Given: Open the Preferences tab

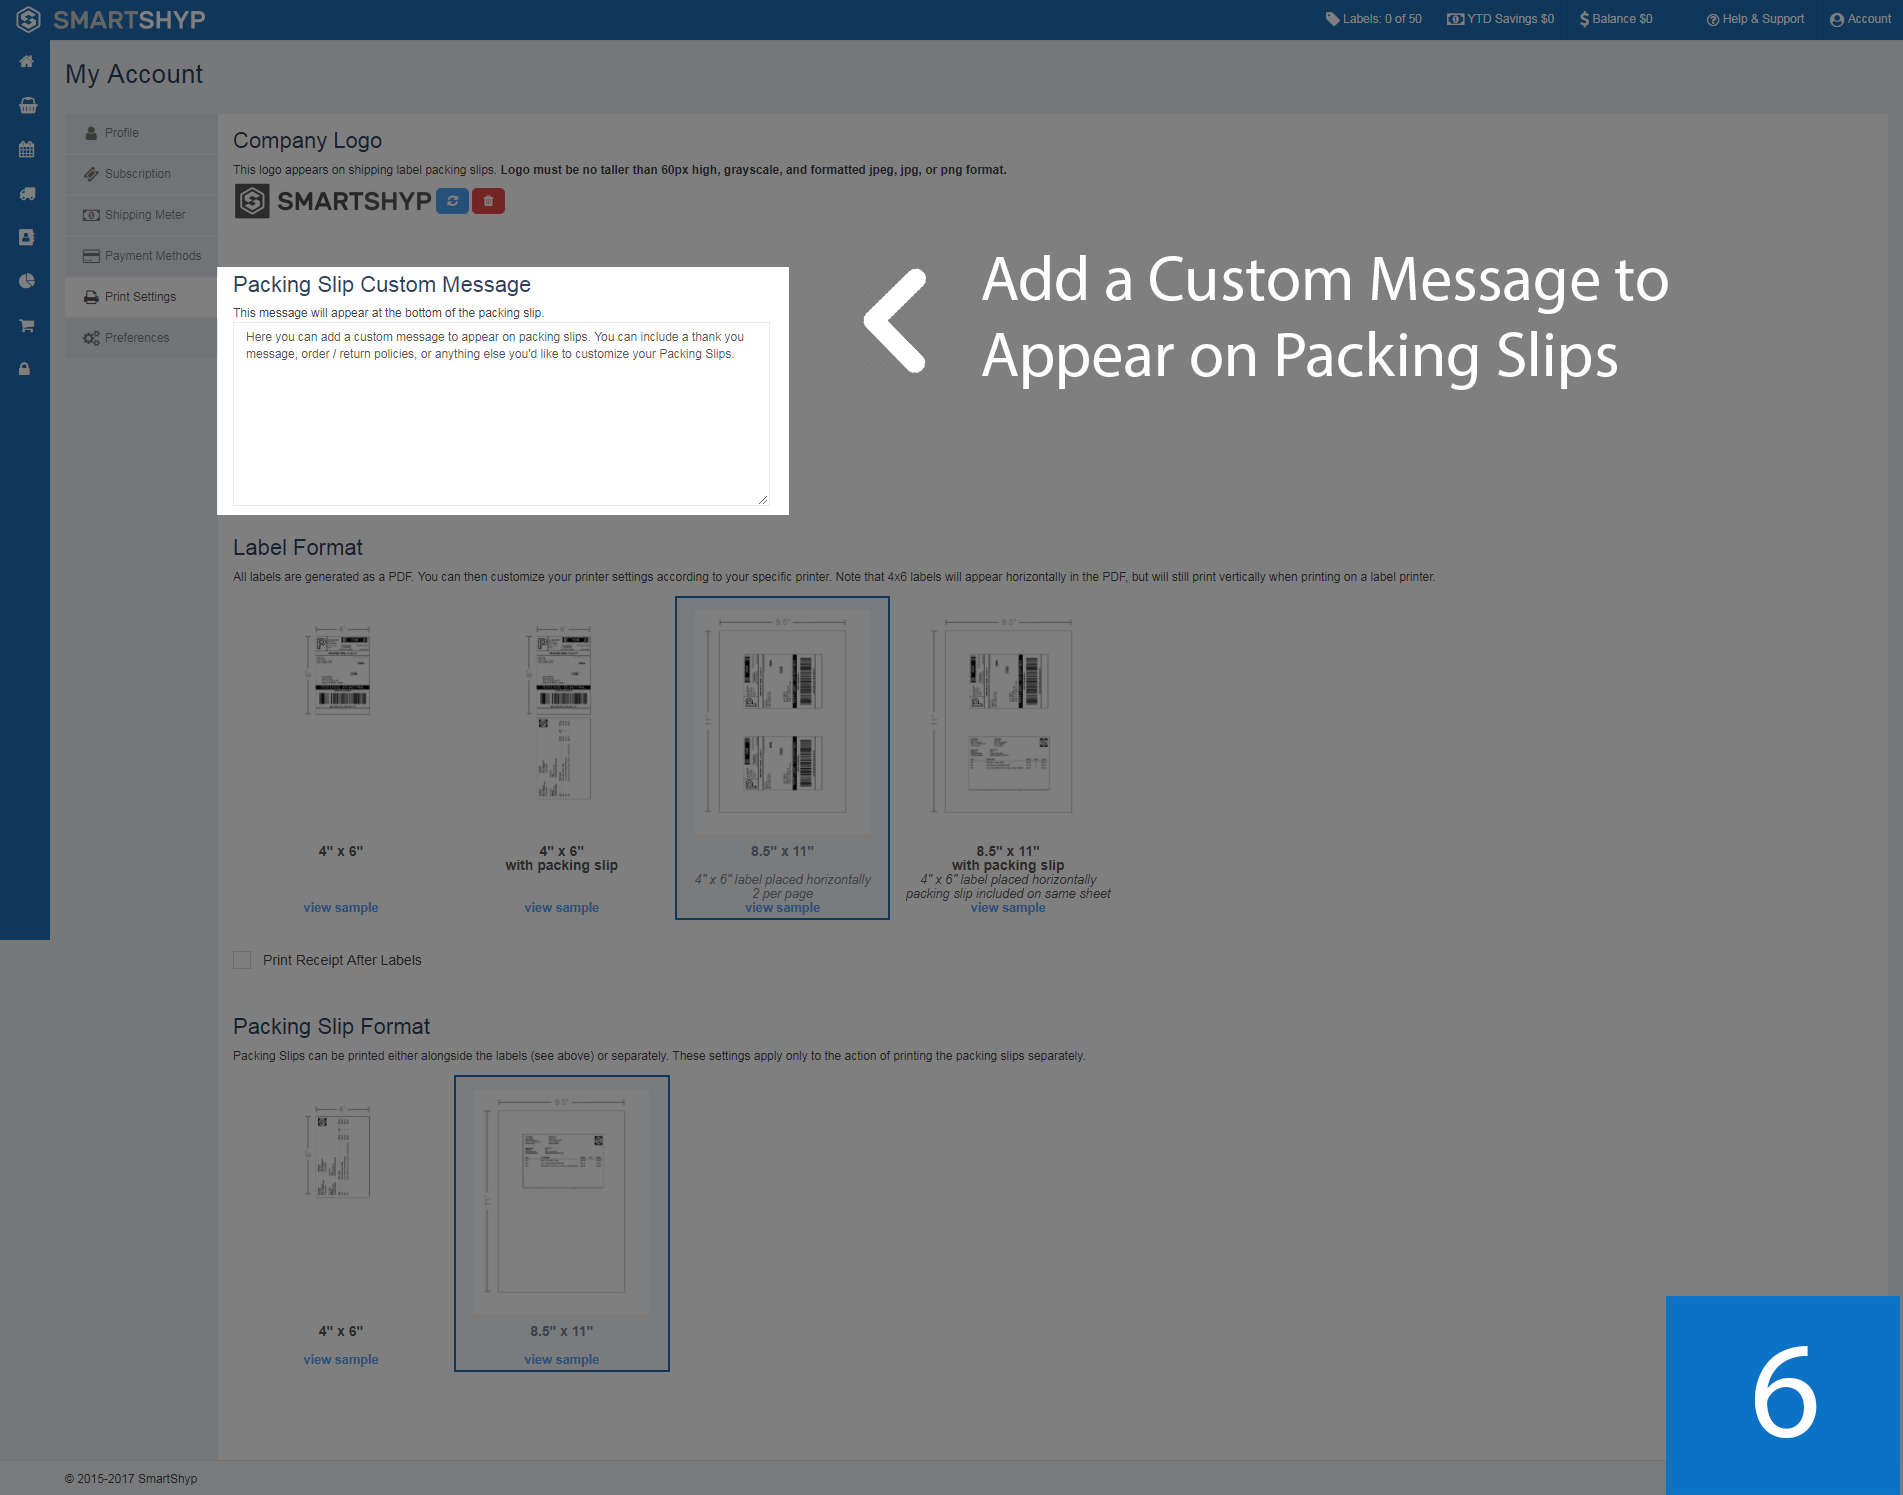Looking at the screenshot, I should tap(141, 338).
